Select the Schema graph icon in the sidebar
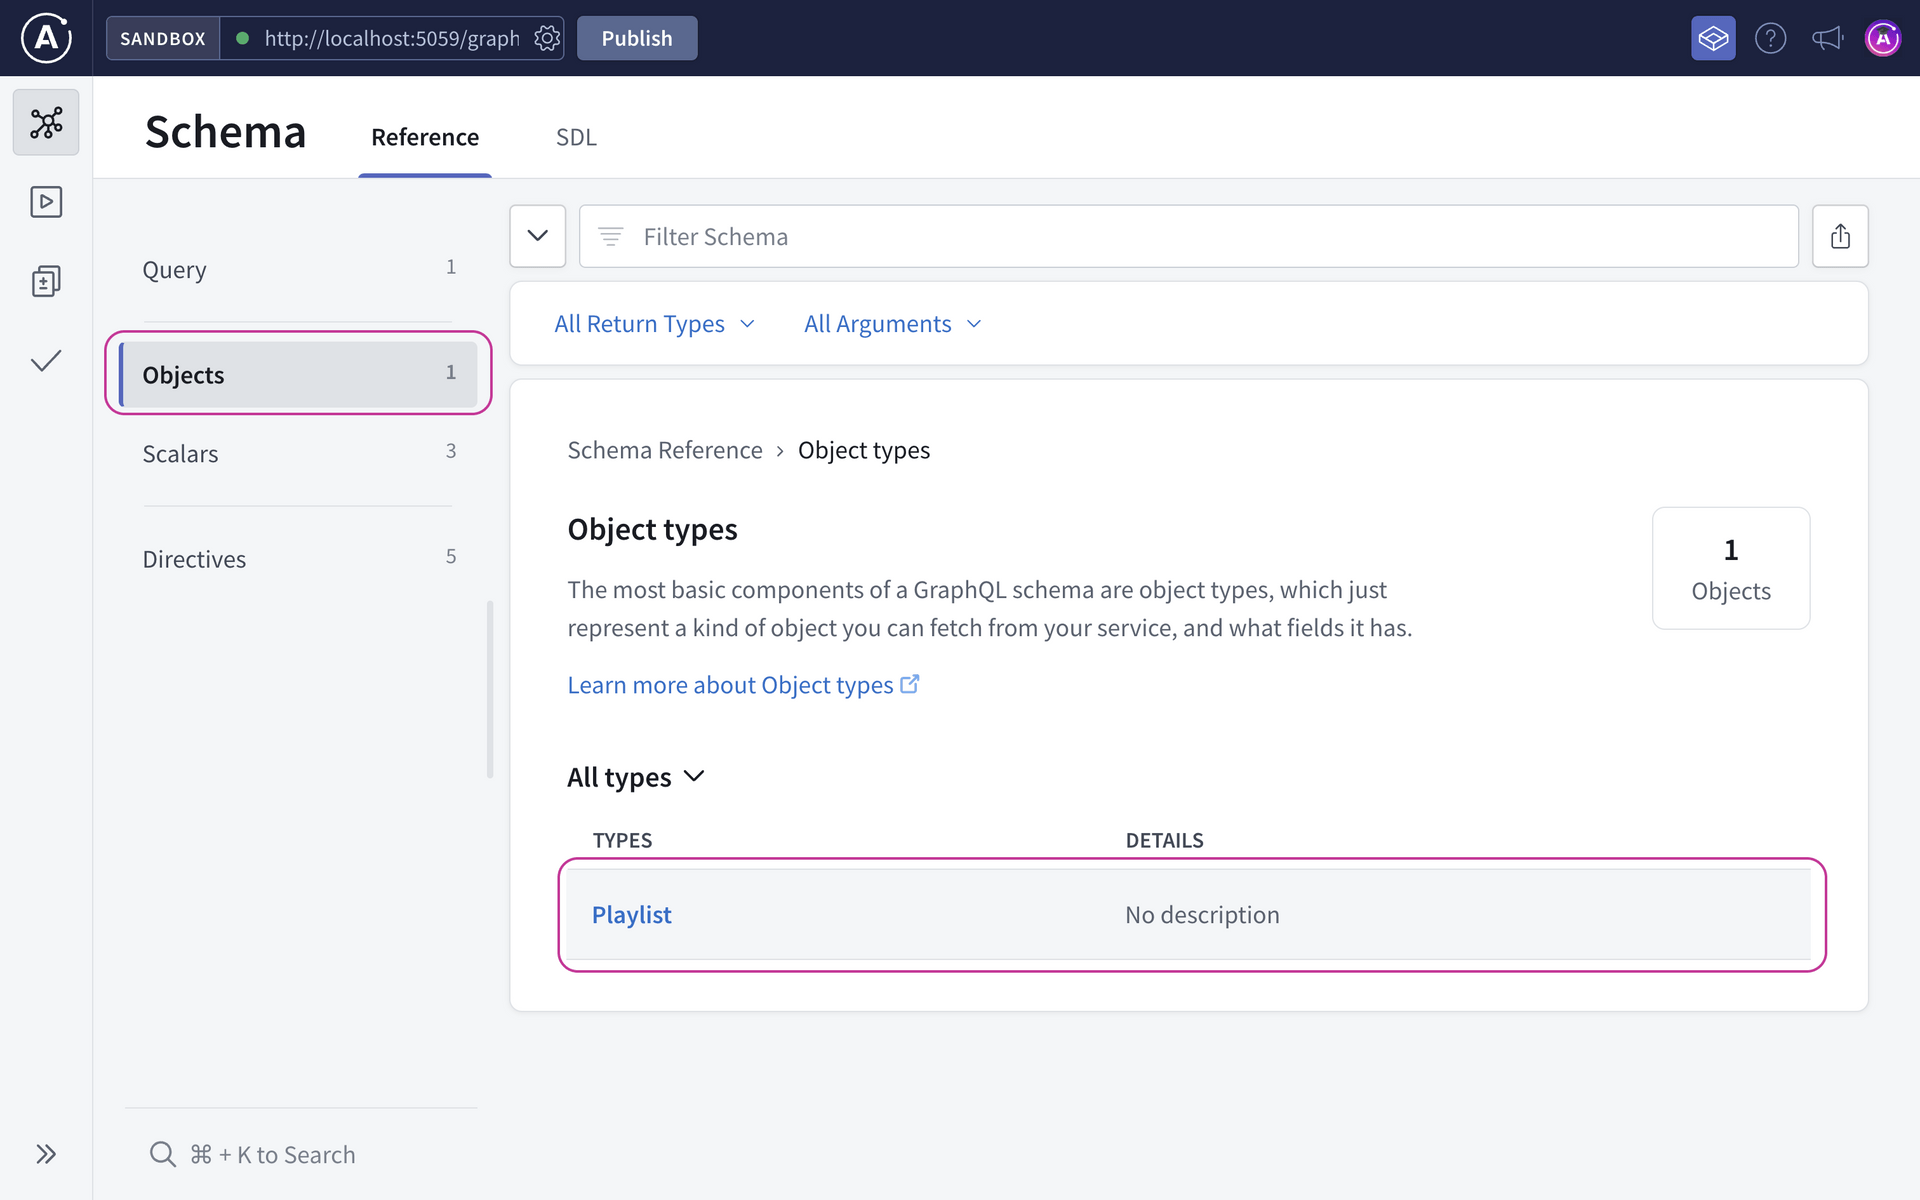Screen dimensions: 1920x1200 click(45, 121)
